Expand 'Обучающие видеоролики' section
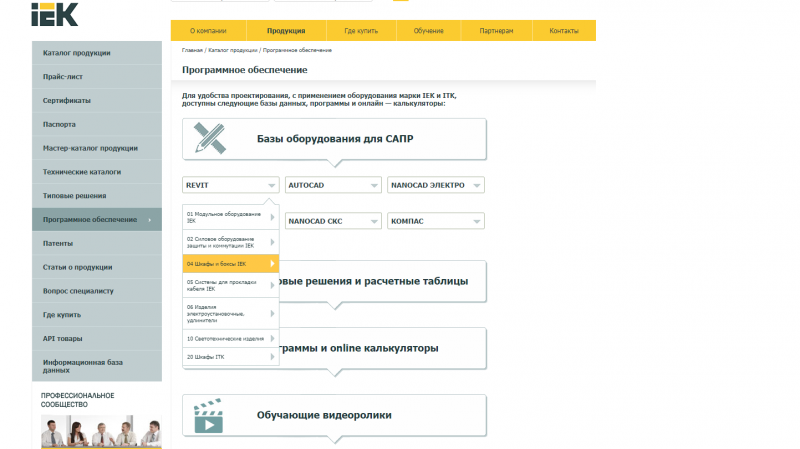Screen dimensions: 800x449 (334, 415)
